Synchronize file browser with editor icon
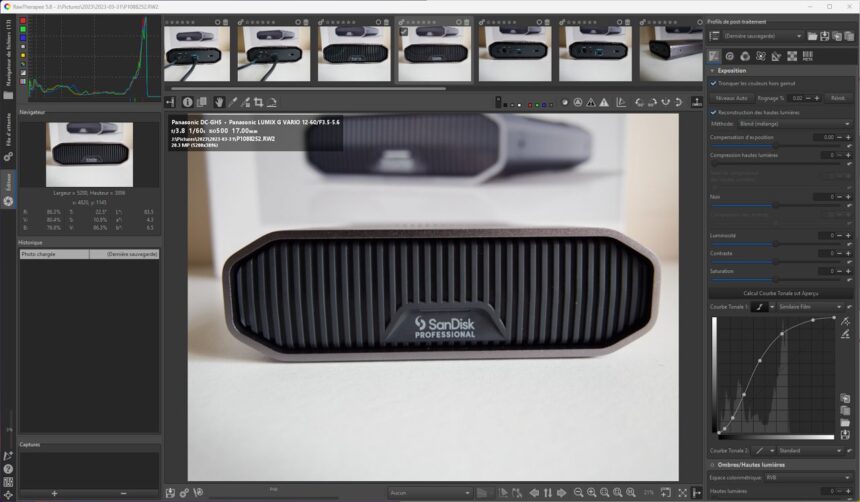 click(x=547, y=493)
